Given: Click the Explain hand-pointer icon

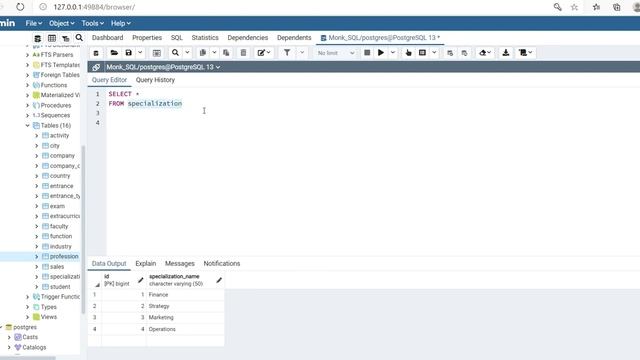Looking at the screenshot, I should pos(408,53).
